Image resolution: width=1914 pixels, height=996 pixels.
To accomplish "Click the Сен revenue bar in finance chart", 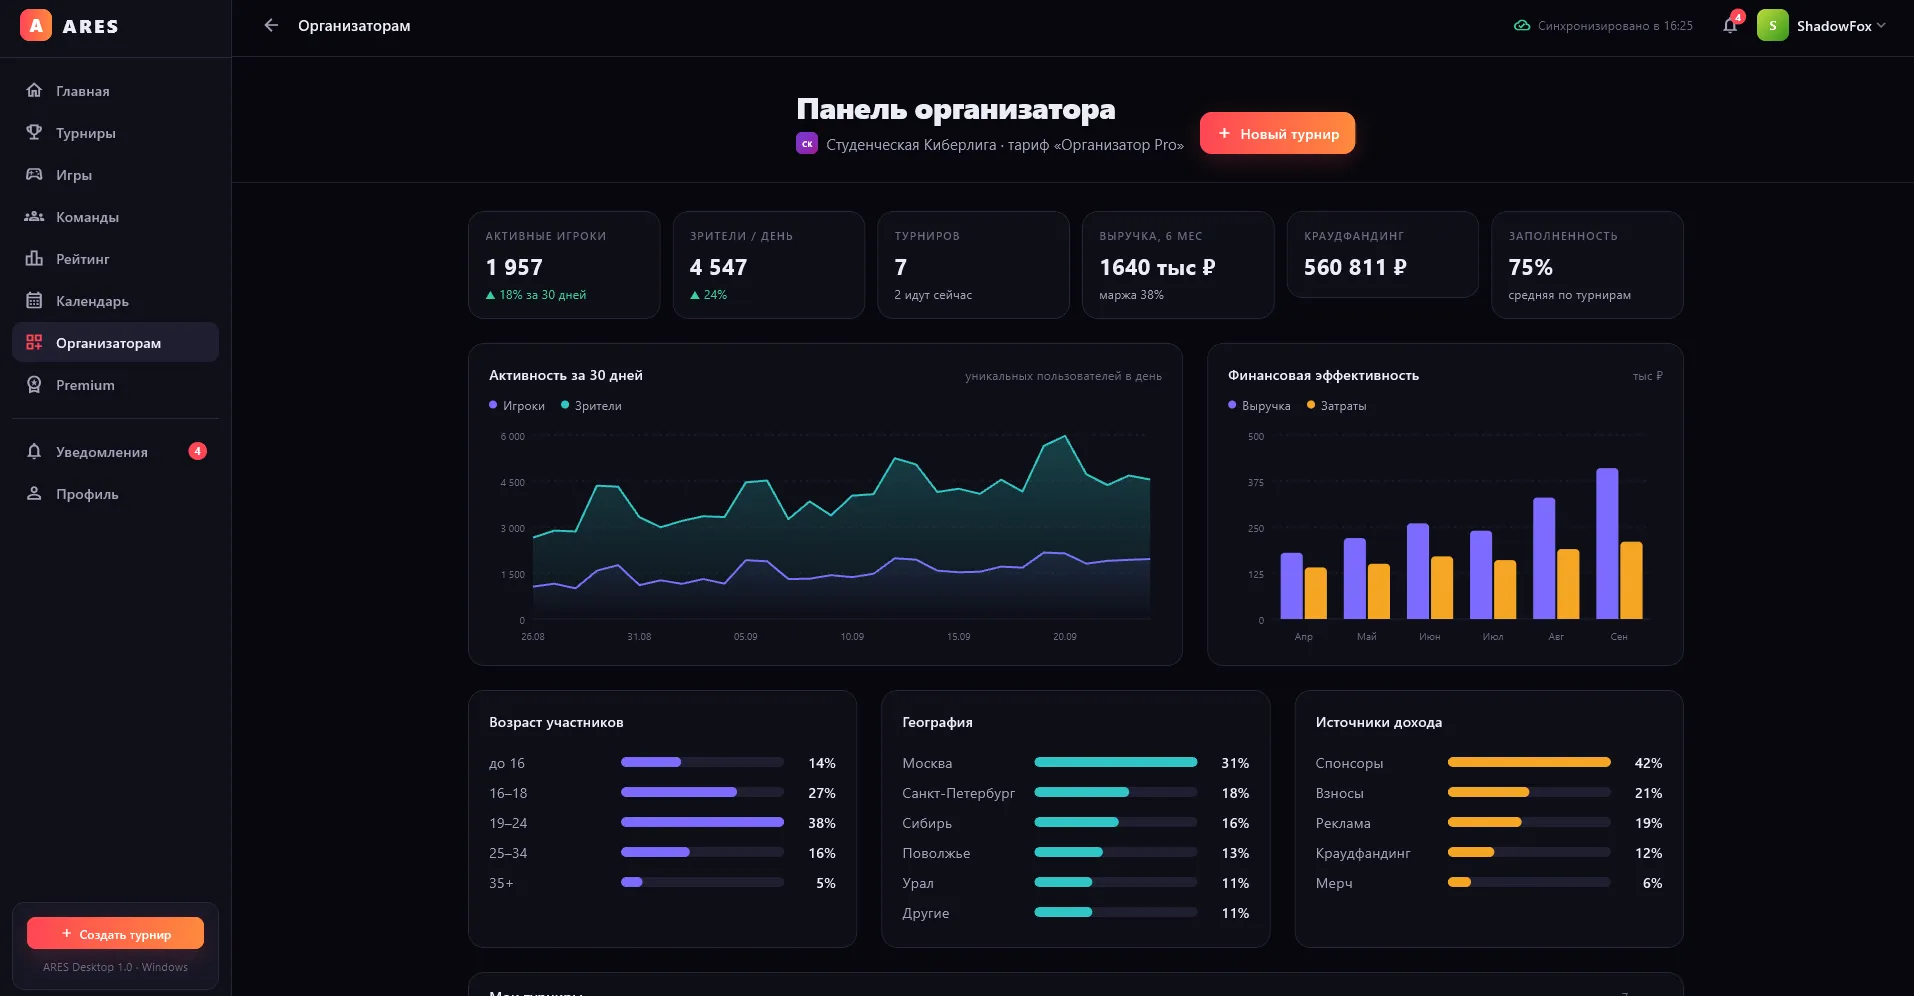I will click(x=1607, y=544).
